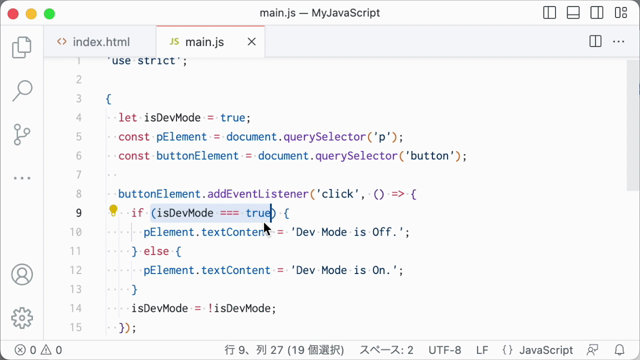The height and width of the screenshot is (360, 640).
Task: Split the editor to the right
Action: point(595,41)
